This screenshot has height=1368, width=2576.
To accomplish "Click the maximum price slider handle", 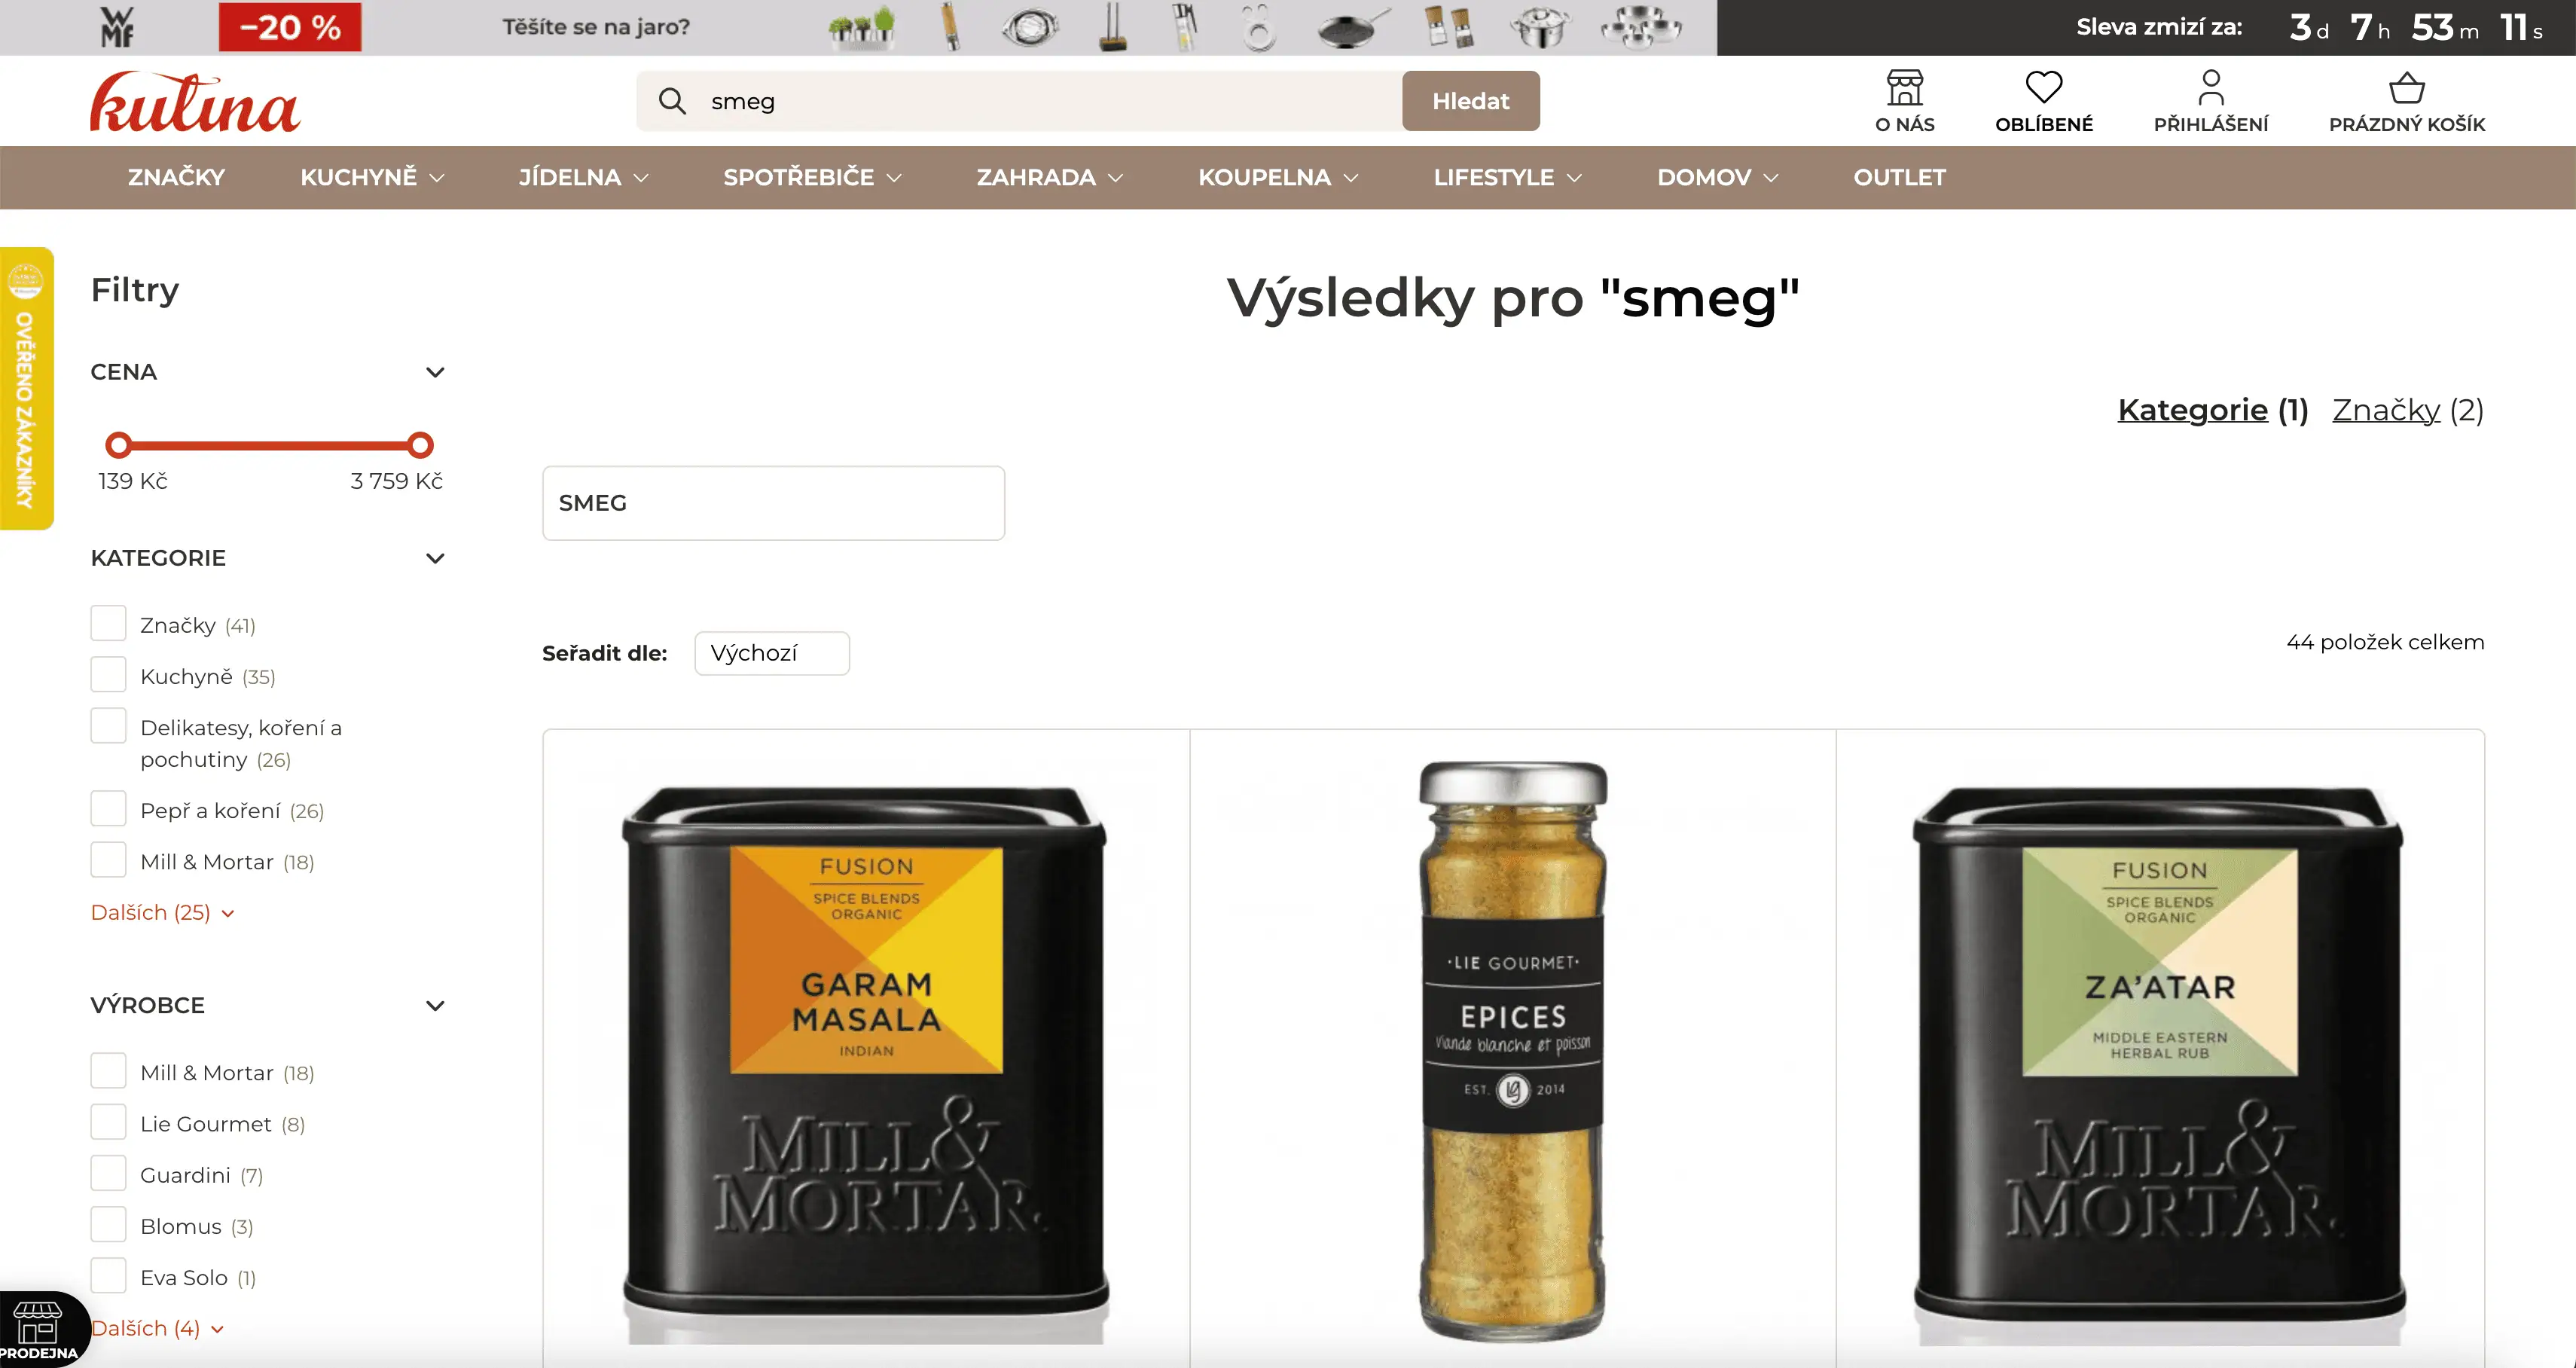I will [420, 445].
